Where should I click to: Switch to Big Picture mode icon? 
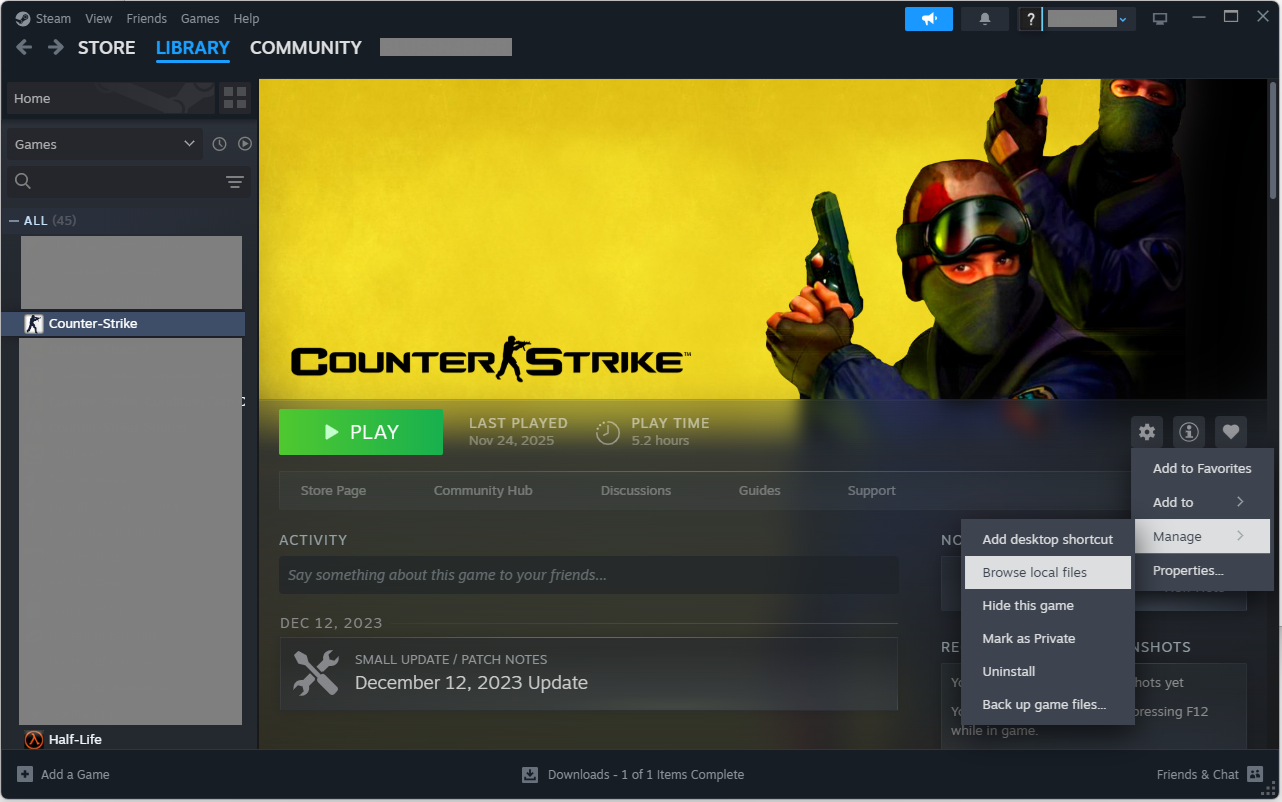coord(1160,19)
